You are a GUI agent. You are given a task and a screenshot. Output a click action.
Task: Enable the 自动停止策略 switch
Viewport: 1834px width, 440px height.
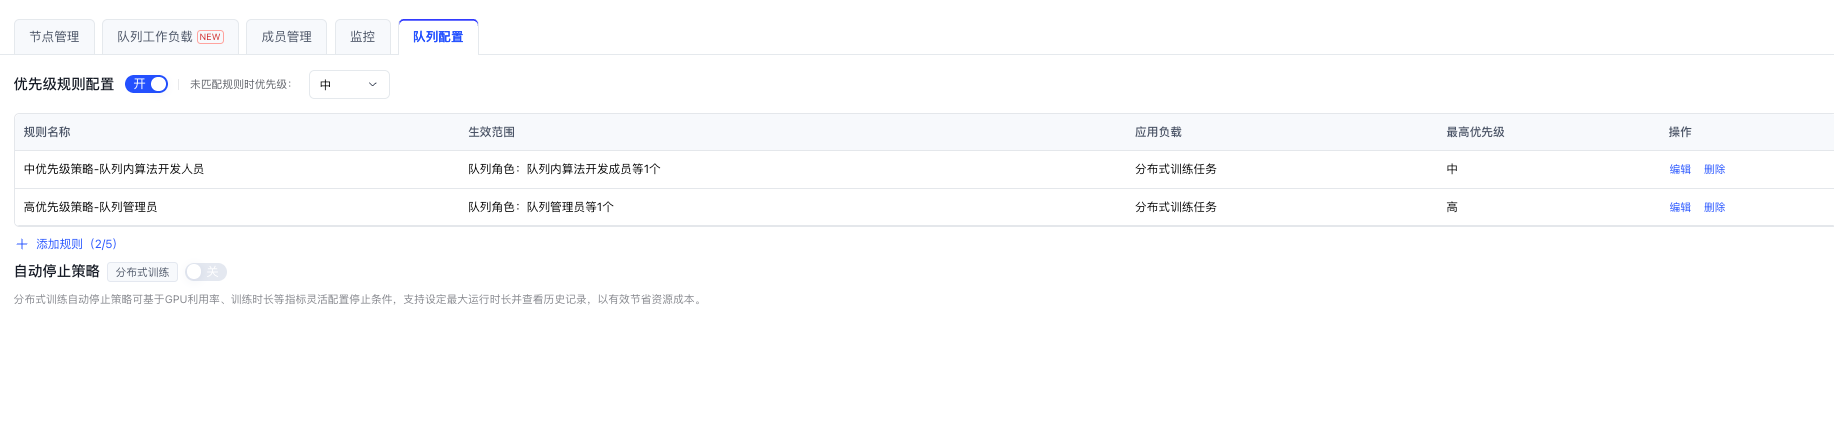pyautogui.click(x=206, y=272)
